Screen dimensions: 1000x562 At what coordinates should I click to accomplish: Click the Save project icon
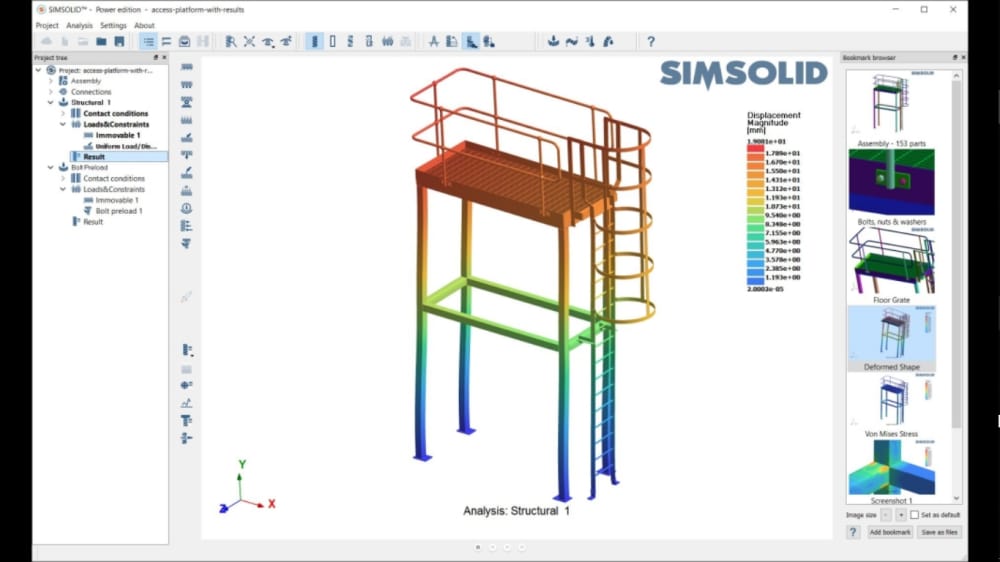(119, 41)
